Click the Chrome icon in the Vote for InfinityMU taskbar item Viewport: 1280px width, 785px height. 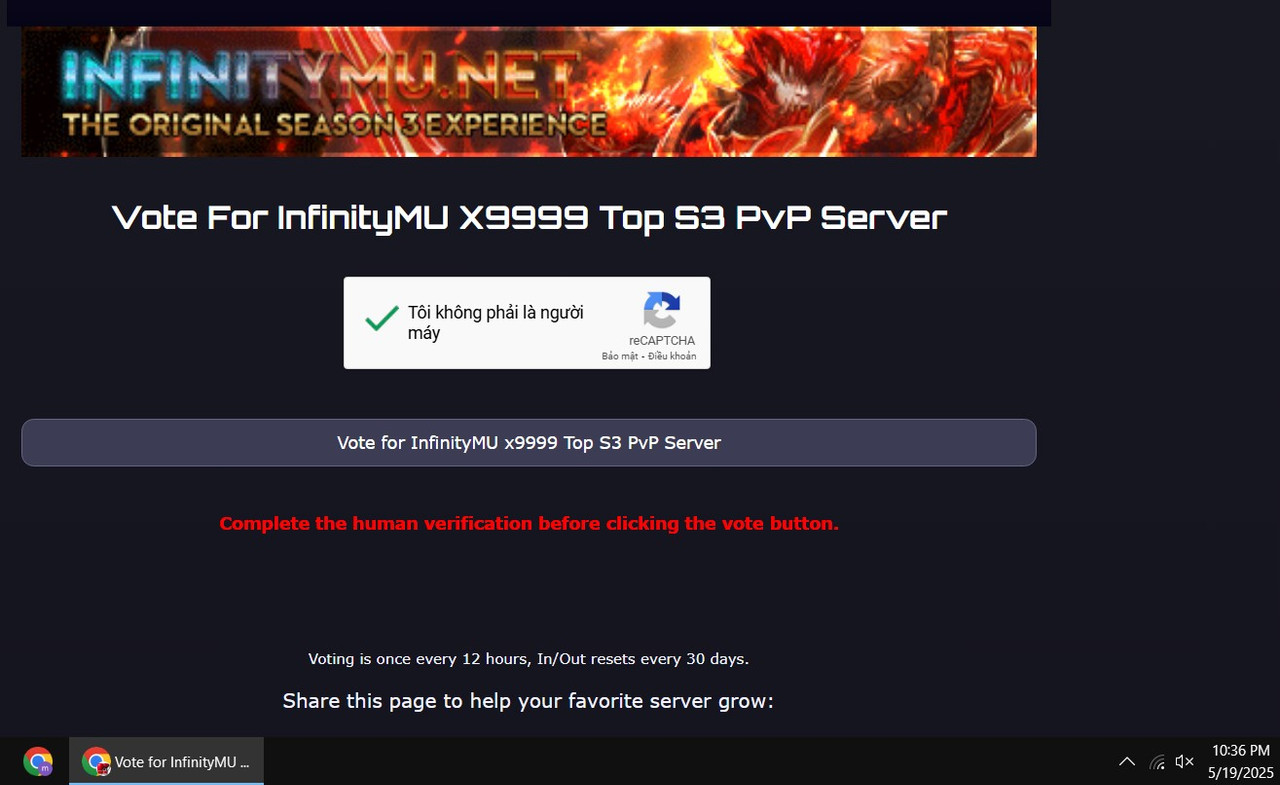[x=96, y=762]
